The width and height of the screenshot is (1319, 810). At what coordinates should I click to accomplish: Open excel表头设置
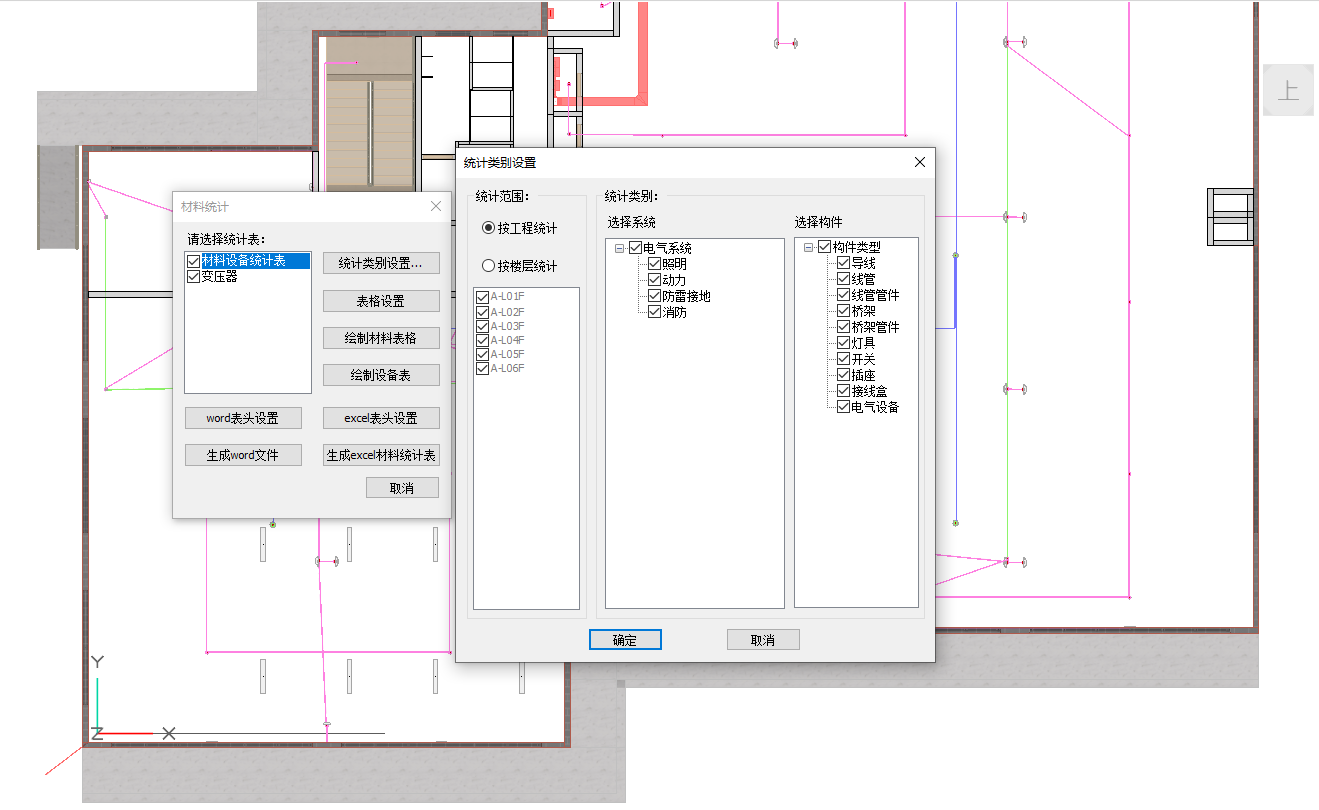point(381,418)
